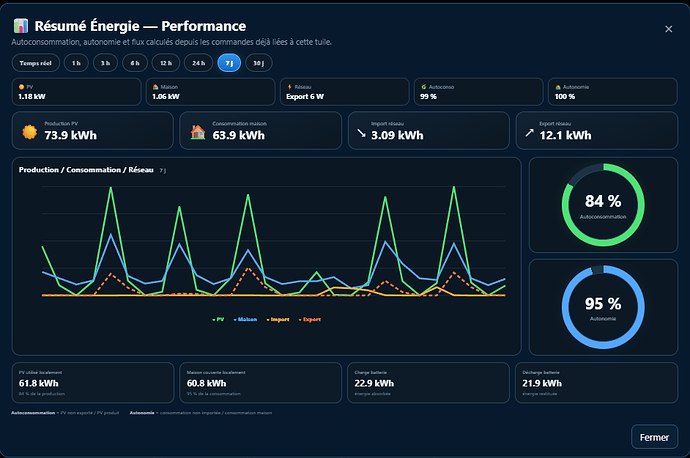
Task: Click the Autonomie icon in live card
Action: (558, 87)
